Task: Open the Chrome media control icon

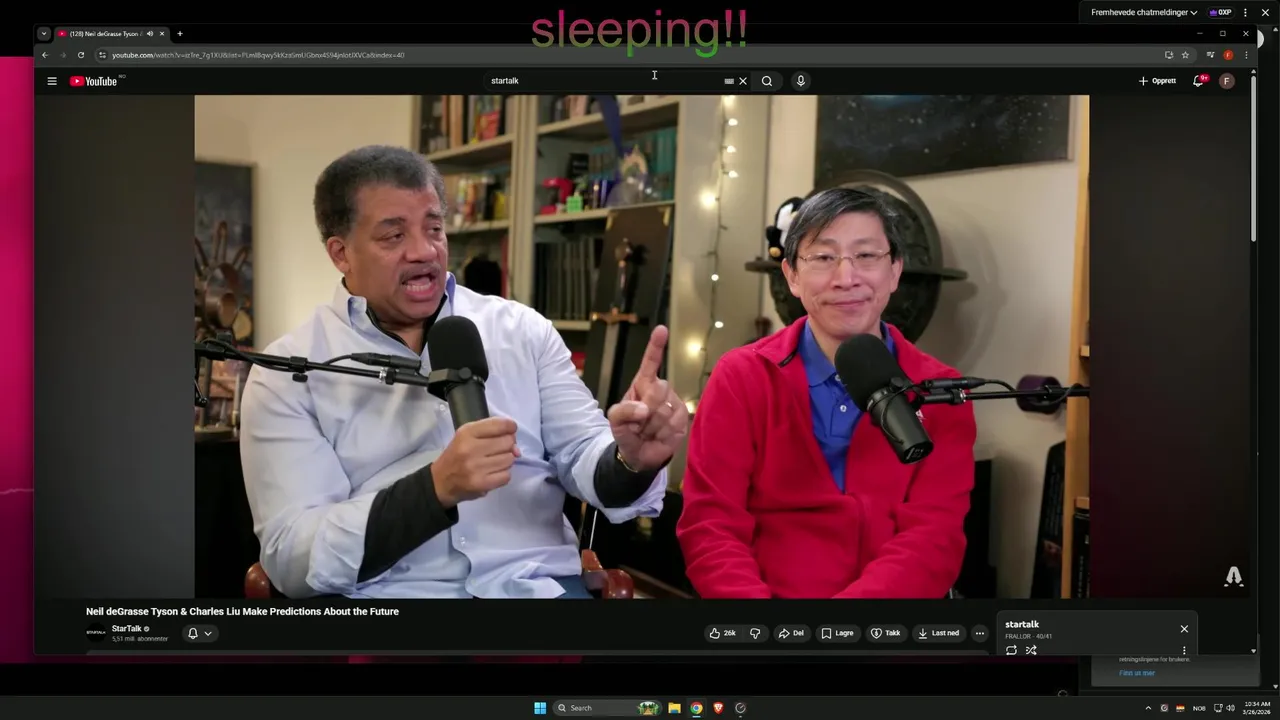Action: (1210, 55)
